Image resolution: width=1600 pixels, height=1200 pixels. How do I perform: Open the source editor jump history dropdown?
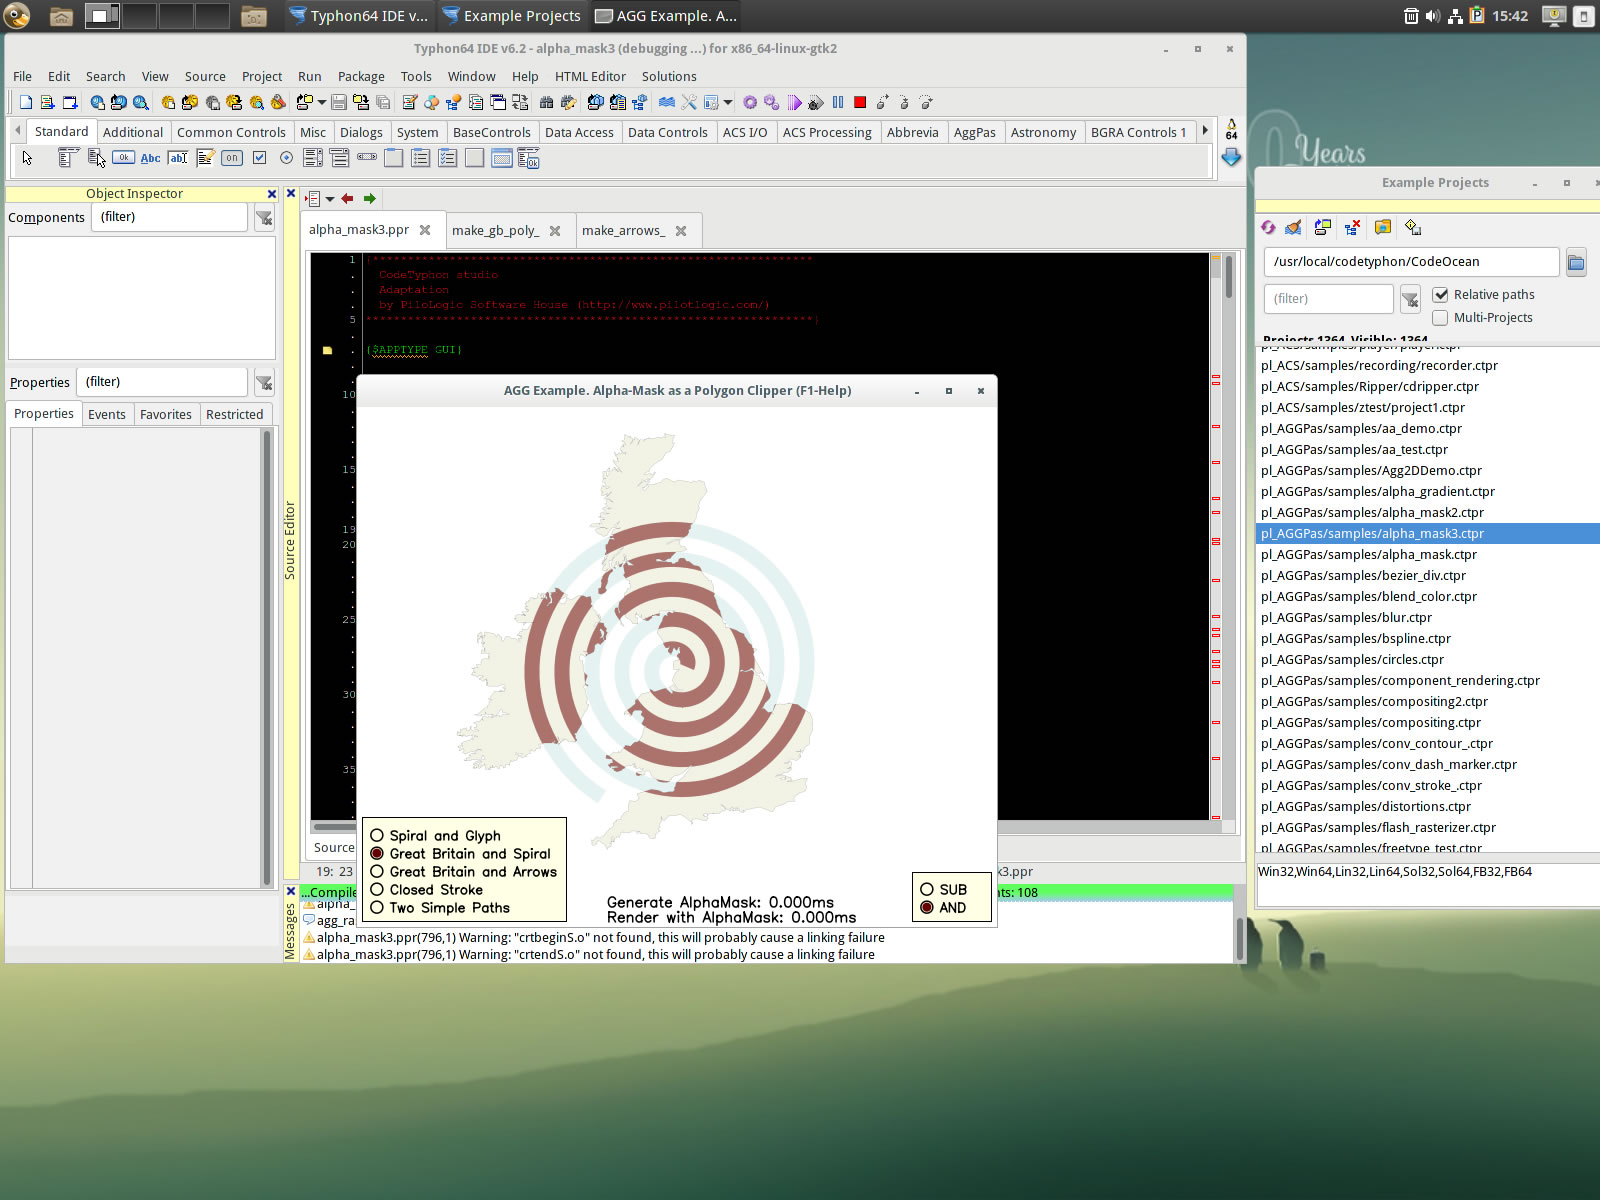(330, 198)
